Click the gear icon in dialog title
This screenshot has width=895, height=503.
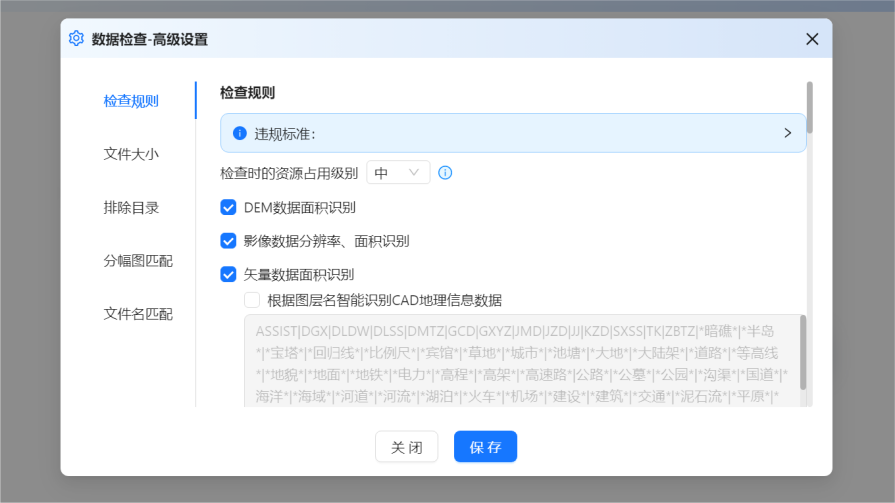[76, 39]
